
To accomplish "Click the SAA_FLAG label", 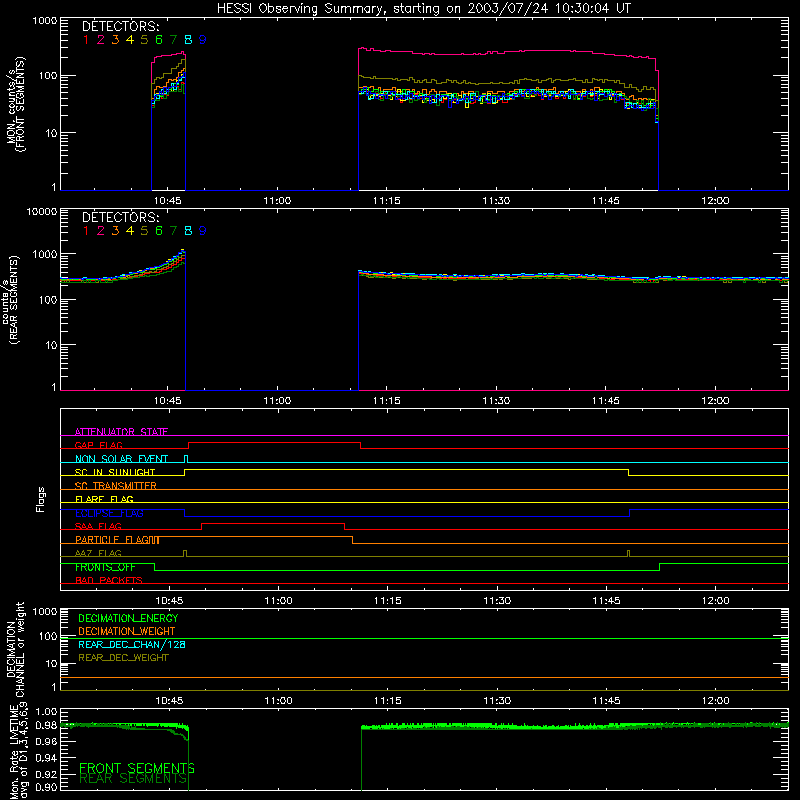I will click(98, 527).
